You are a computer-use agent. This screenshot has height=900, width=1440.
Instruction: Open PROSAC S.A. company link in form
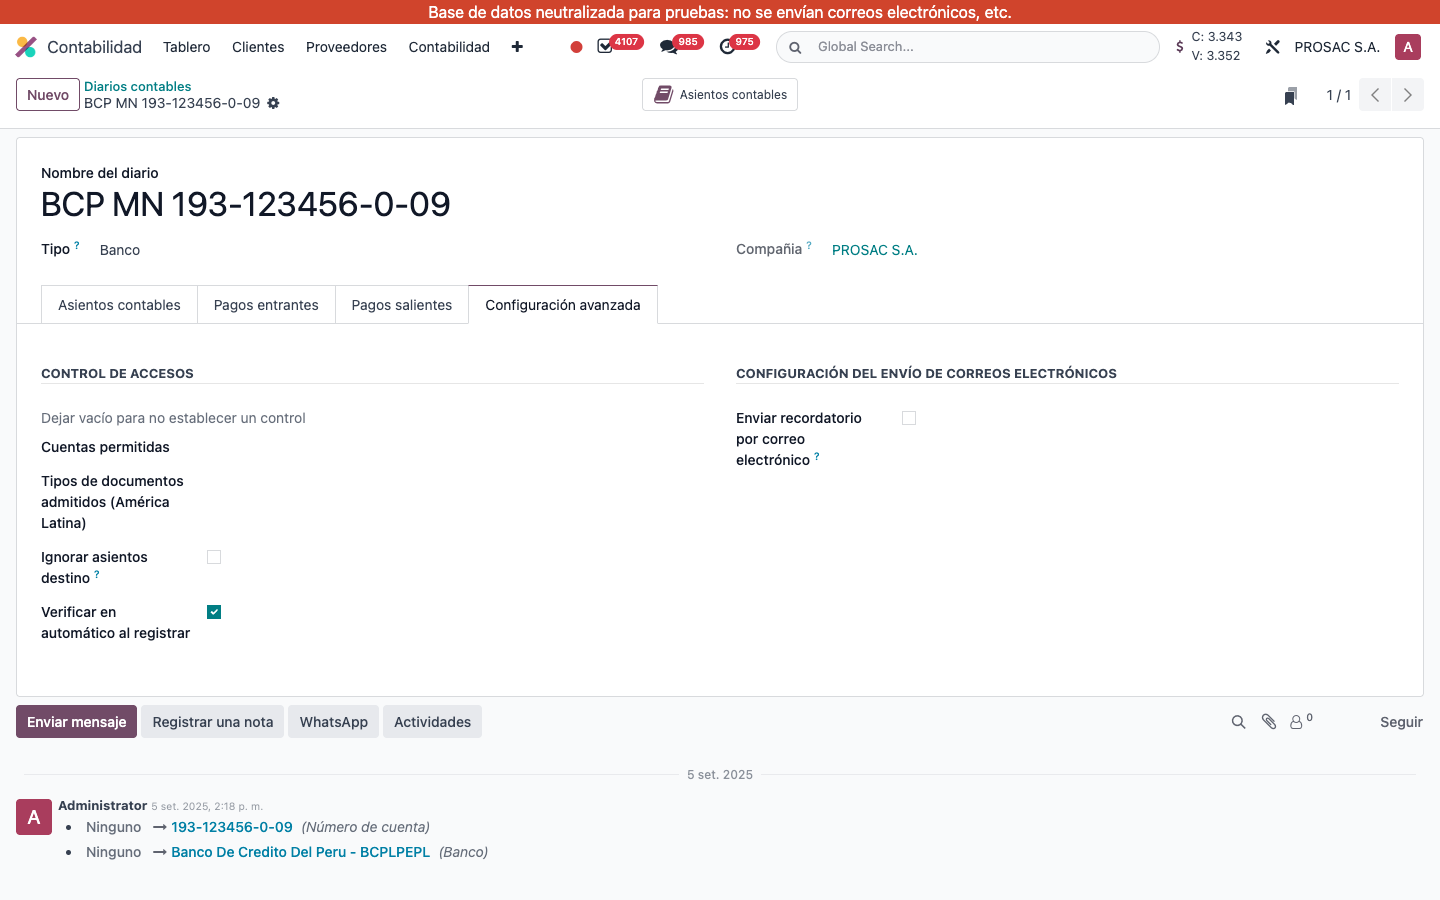coord(875,250)
